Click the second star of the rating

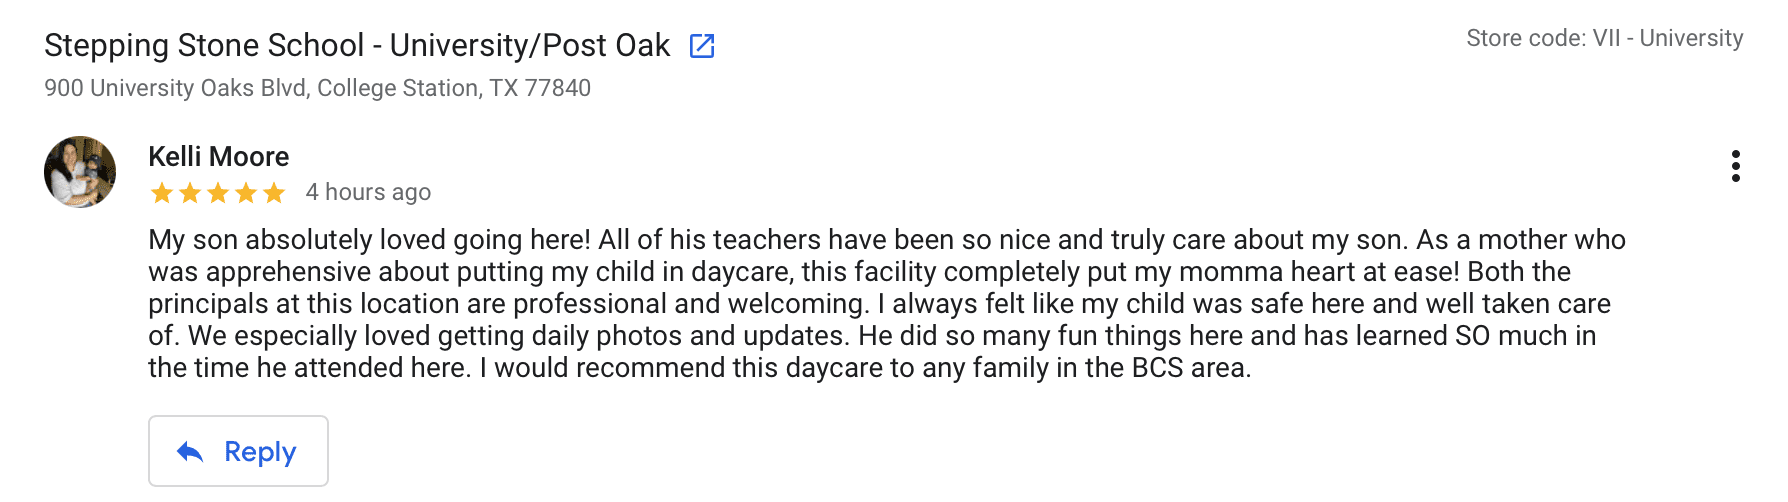coord(189,193)
